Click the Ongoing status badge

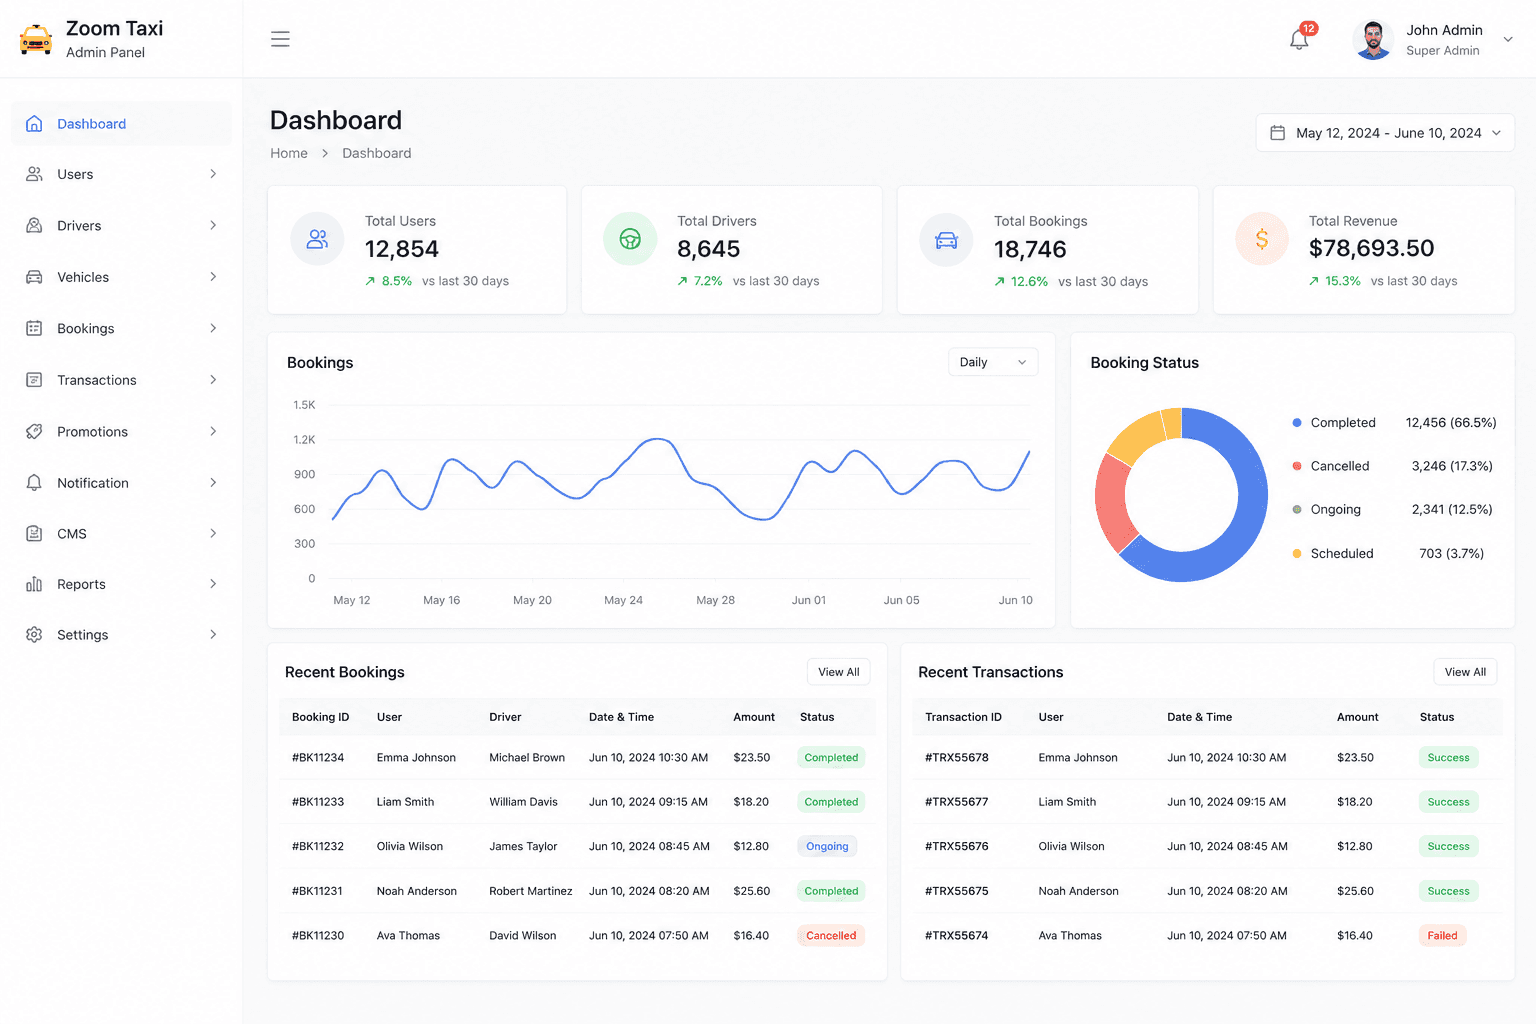pyautogui.click(x=827, y=846)
